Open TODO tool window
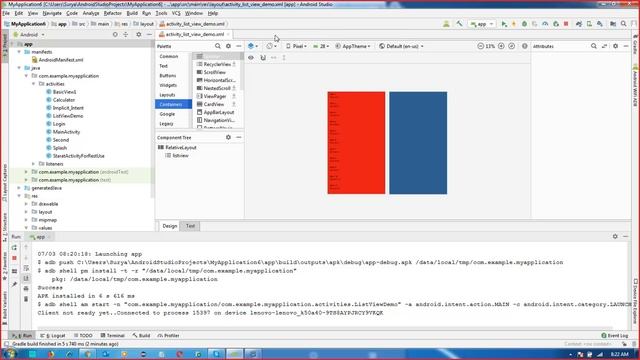Image resolution: width=640 pixels, height=360 pixels. tap(83, 336)
